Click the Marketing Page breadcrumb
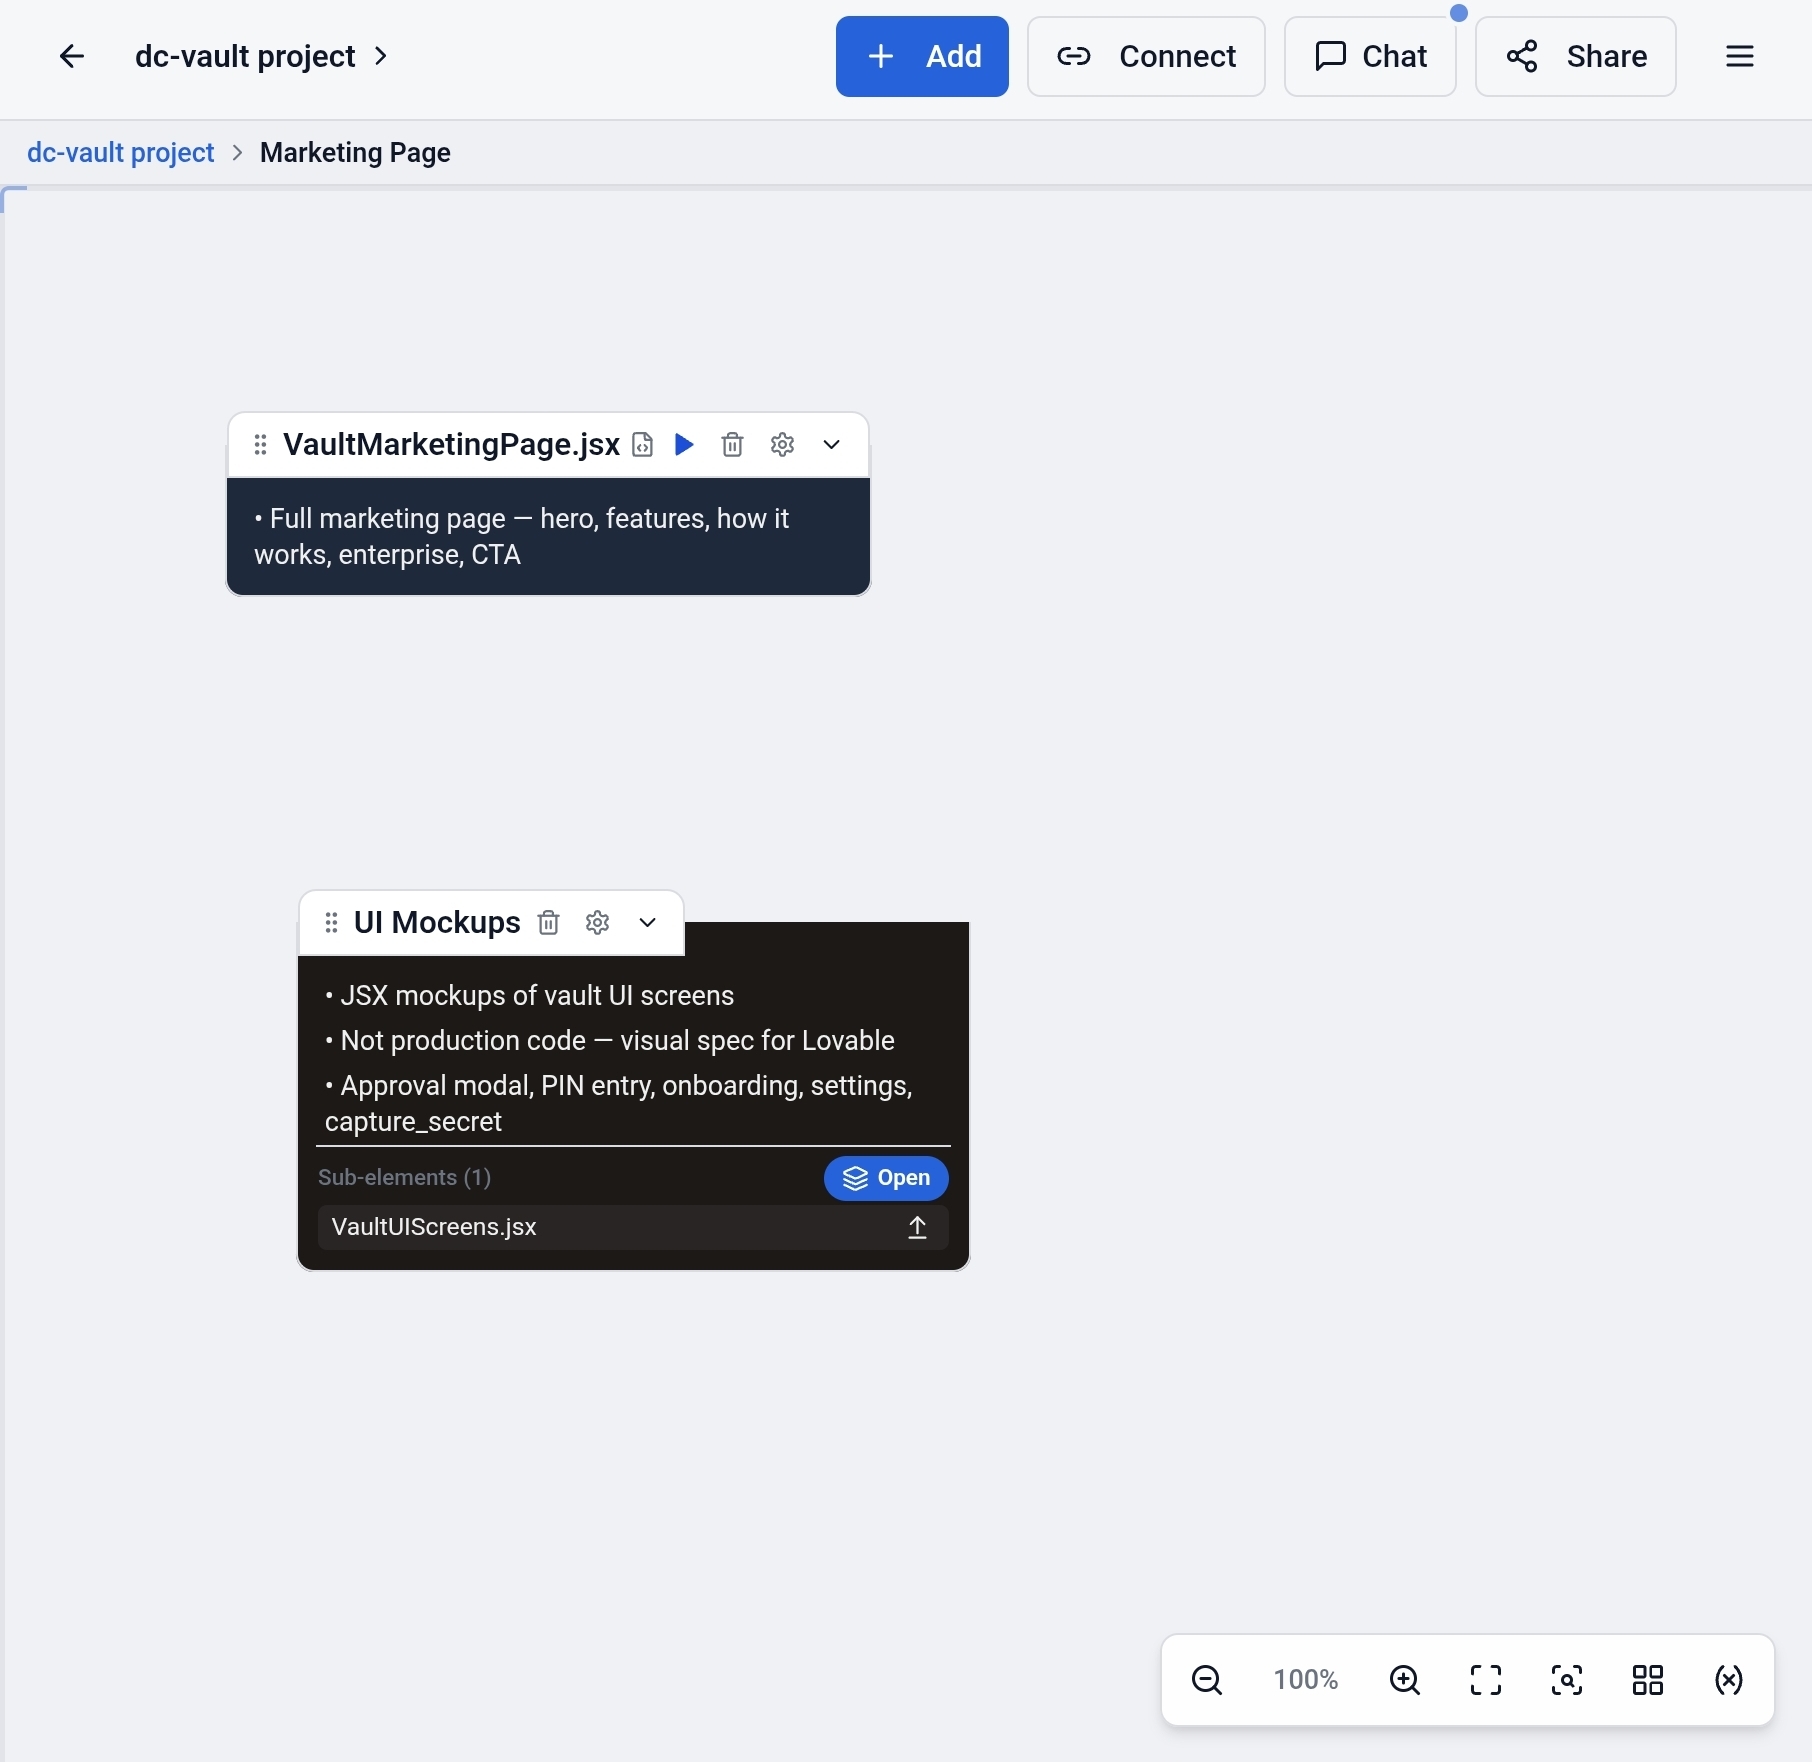 coord(355,152)
